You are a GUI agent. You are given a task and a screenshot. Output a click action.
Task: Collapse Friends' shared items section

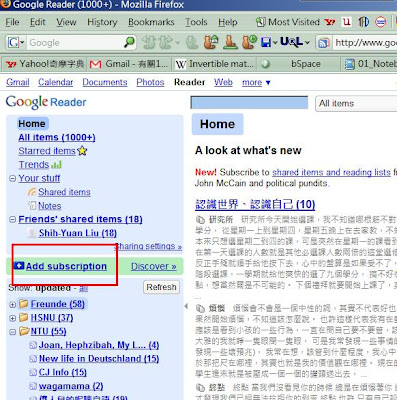click(x=13, y=219)
